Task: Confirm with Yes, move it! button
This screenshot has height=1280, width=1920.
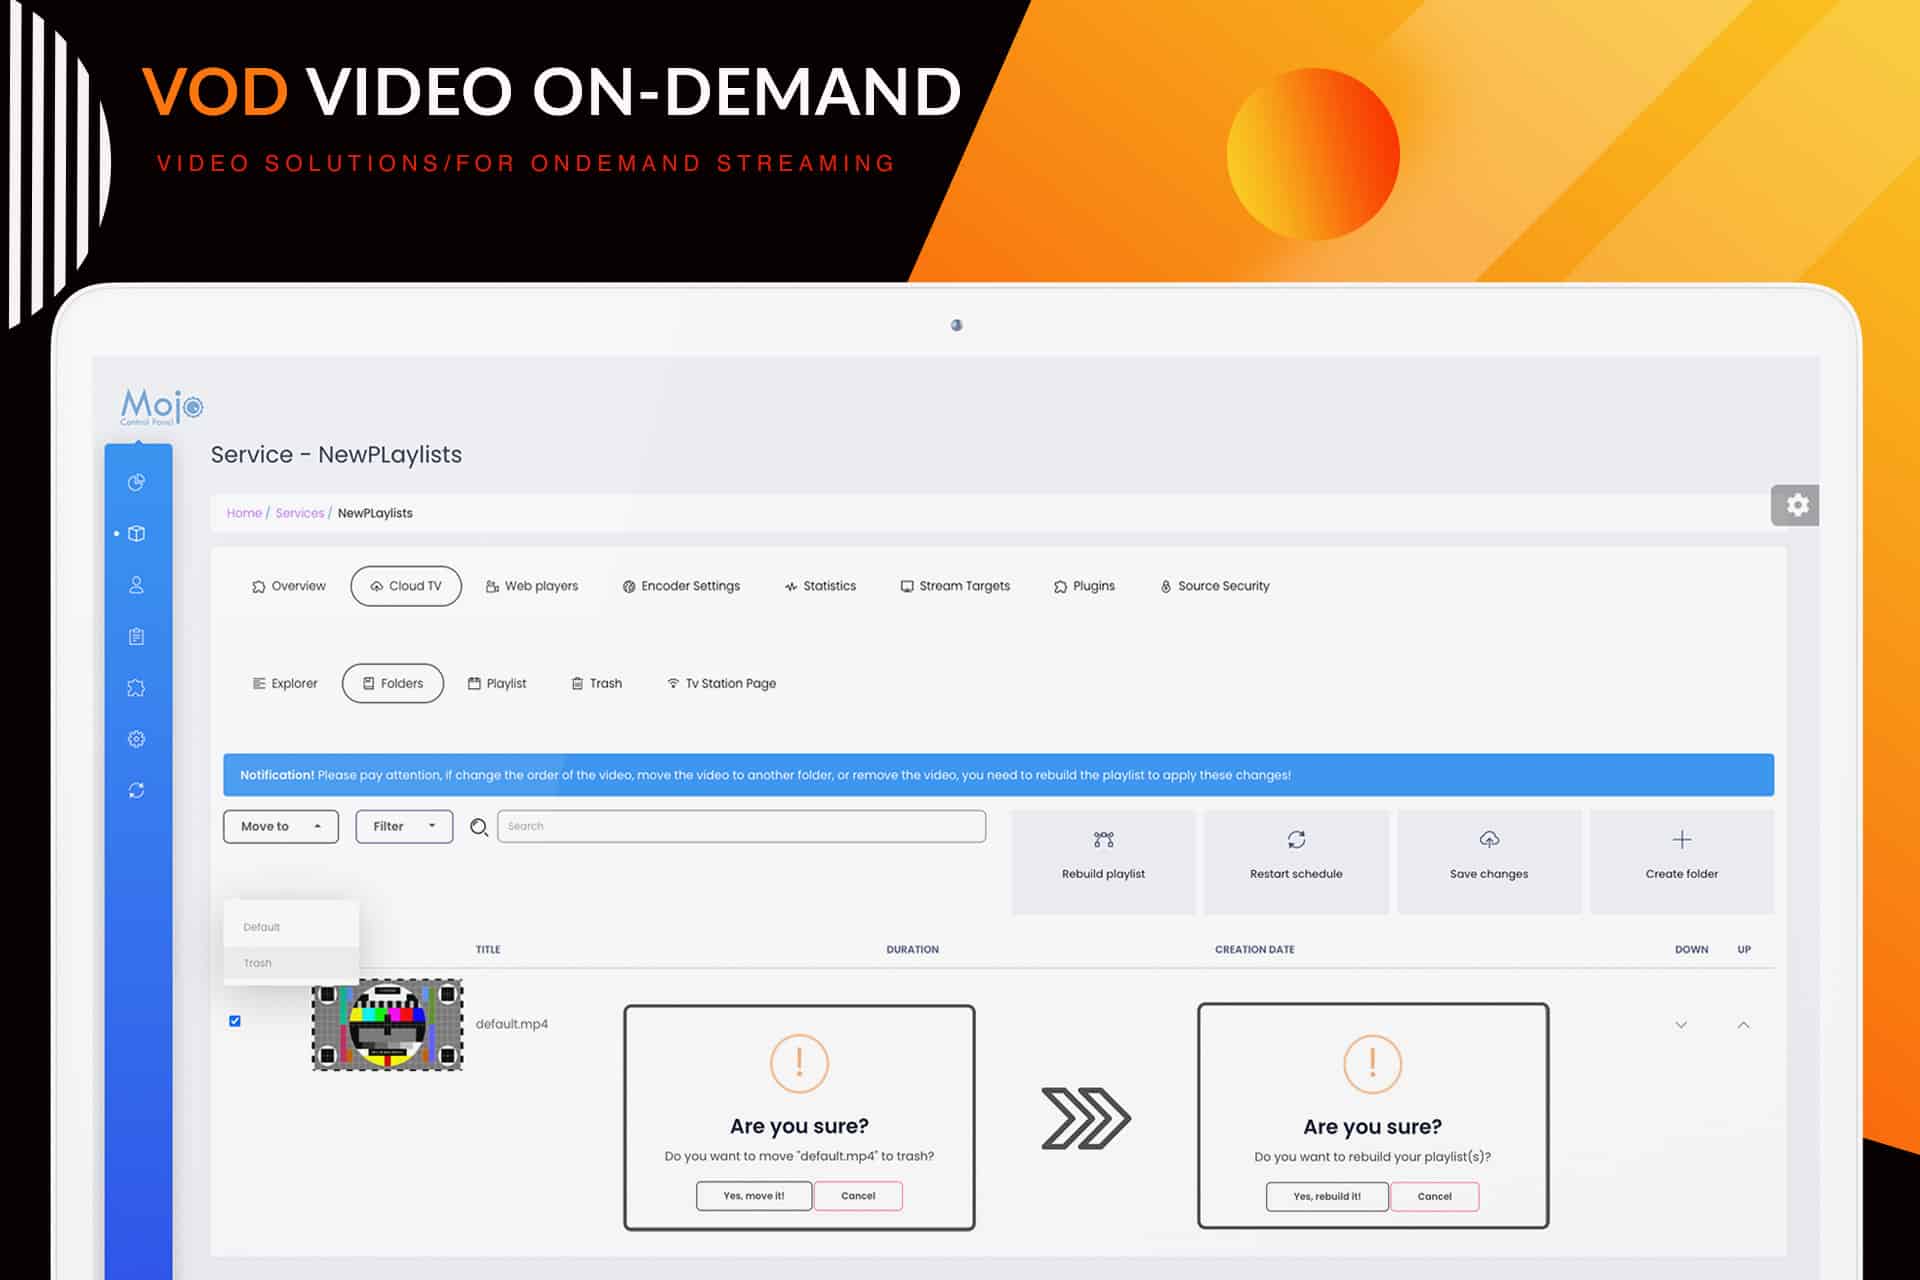Action: [754, 1196]
